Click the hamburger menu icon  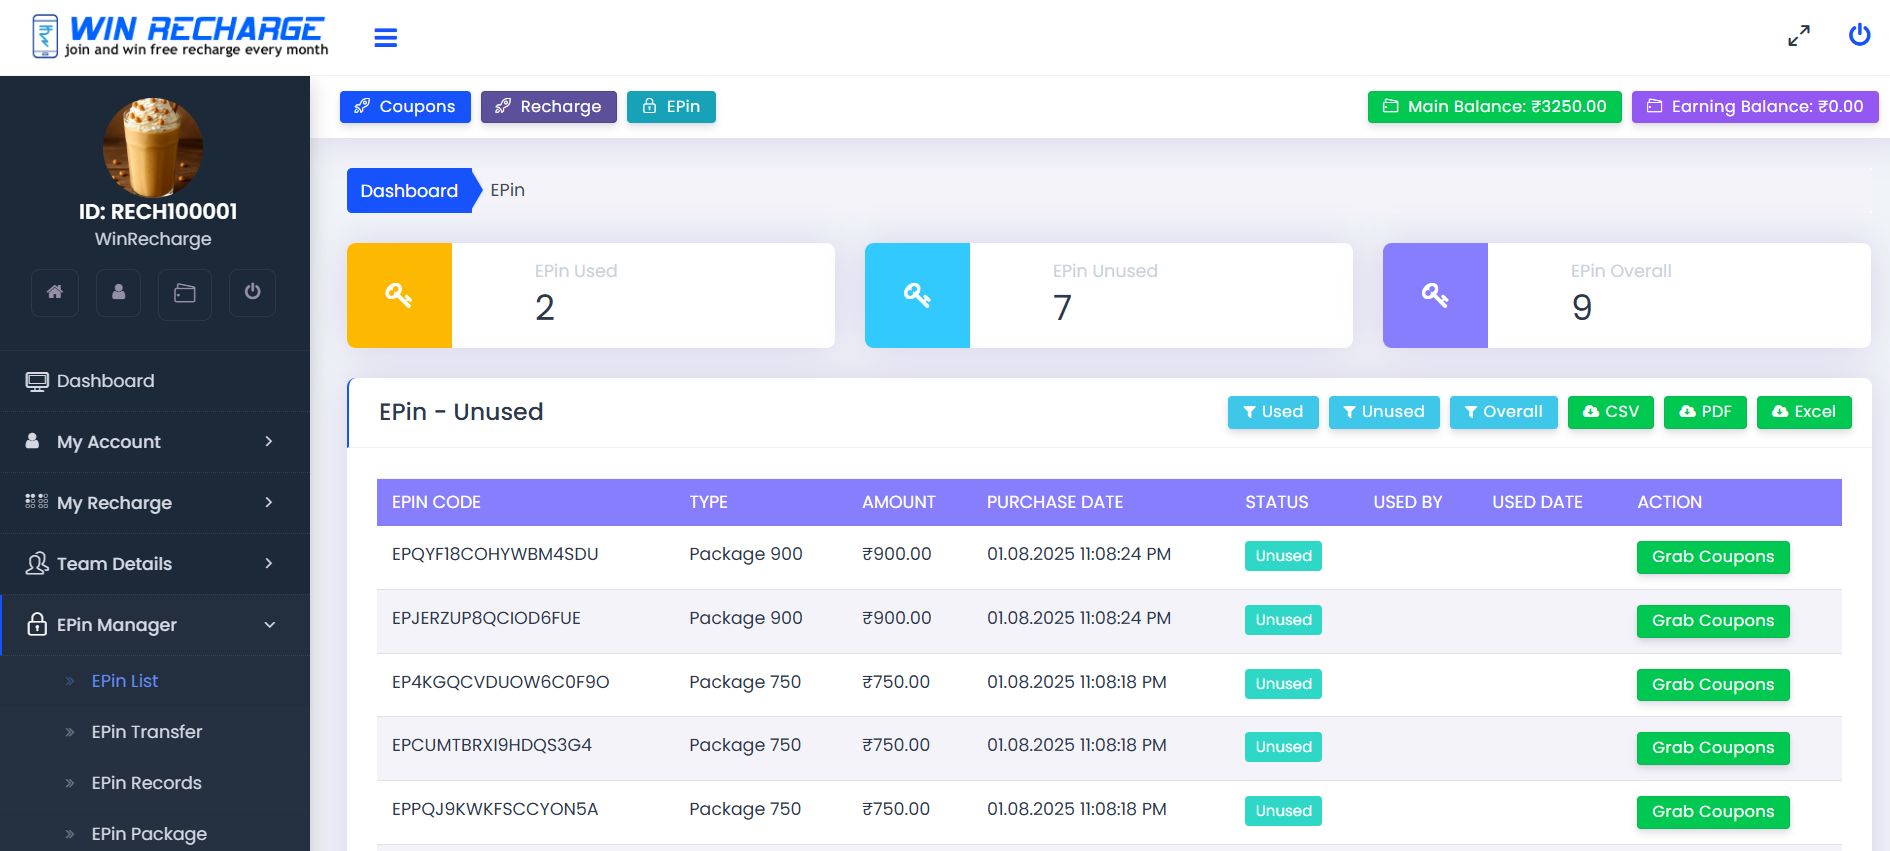385,38
